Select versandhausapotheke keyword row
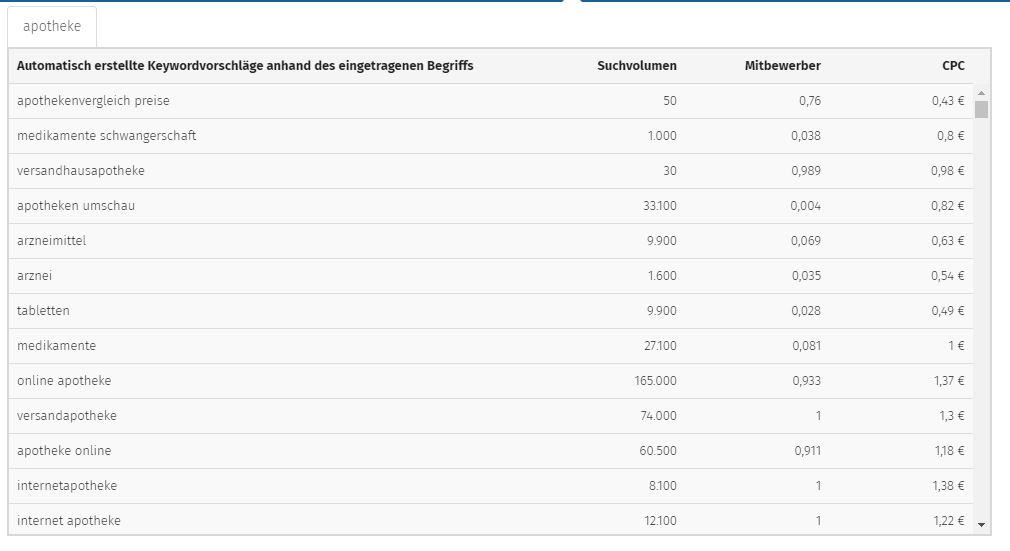Screen dimensions: 1010x551 click(x=491, y=171)
